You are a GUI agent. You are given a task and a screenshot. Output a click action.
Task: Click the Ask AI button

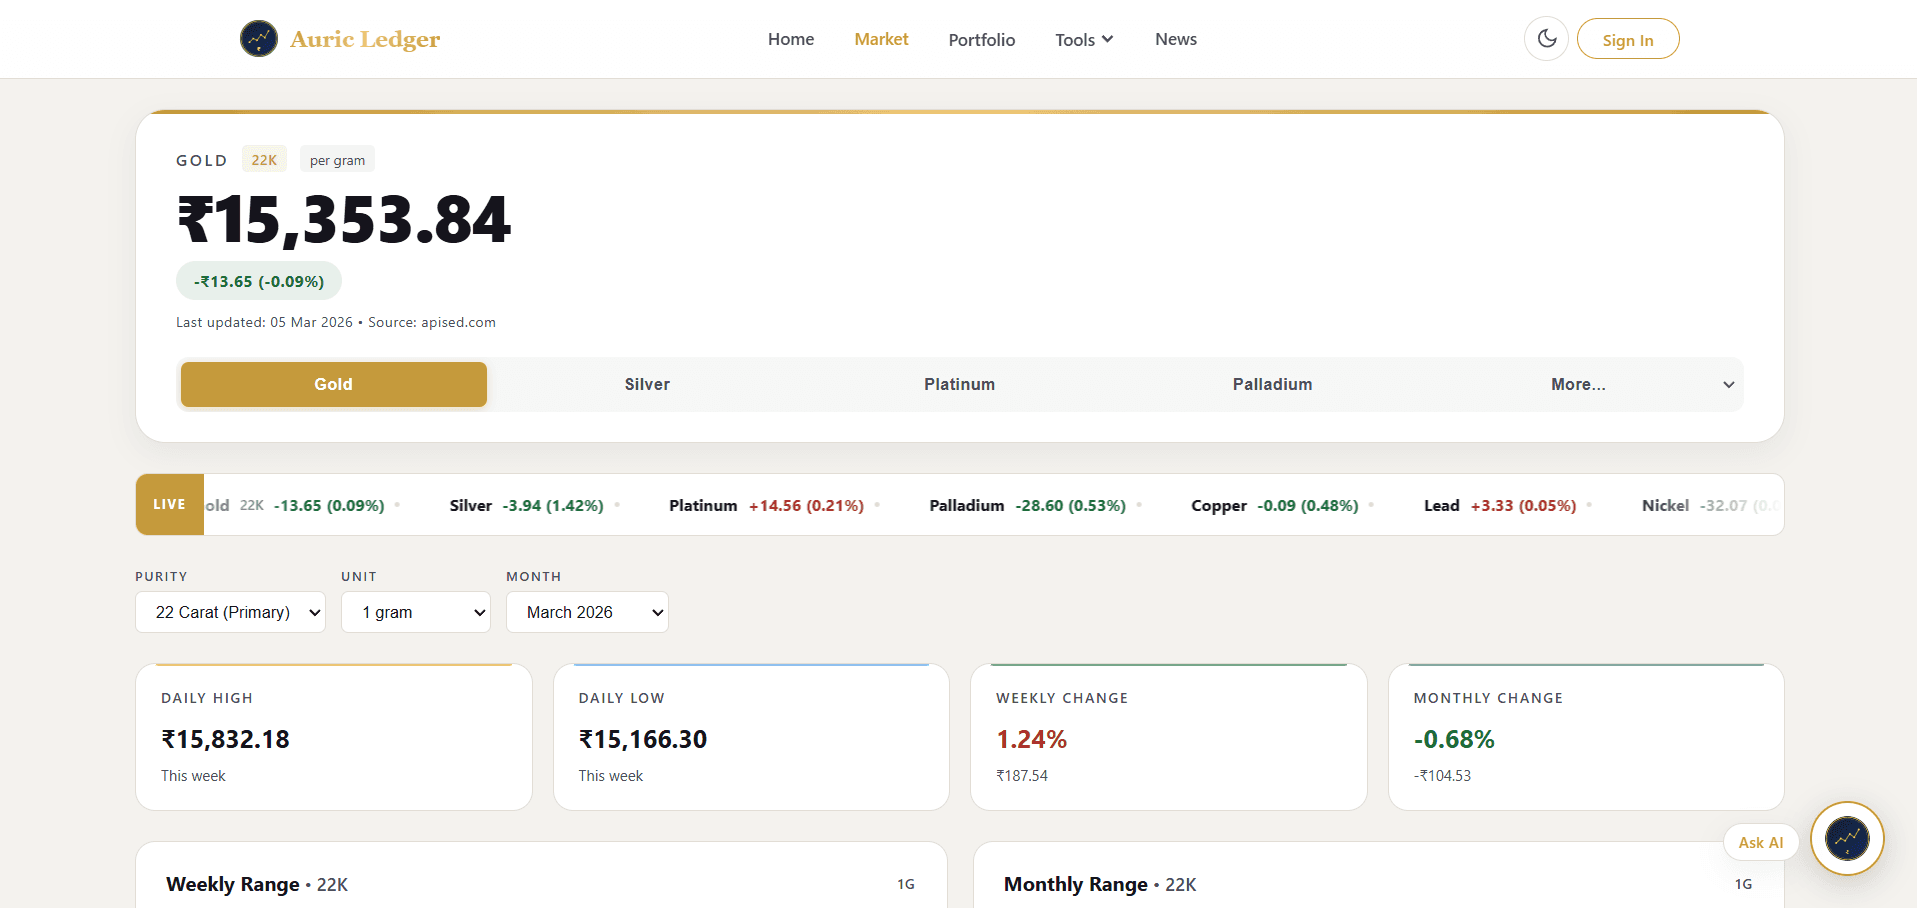(1760, 842)
